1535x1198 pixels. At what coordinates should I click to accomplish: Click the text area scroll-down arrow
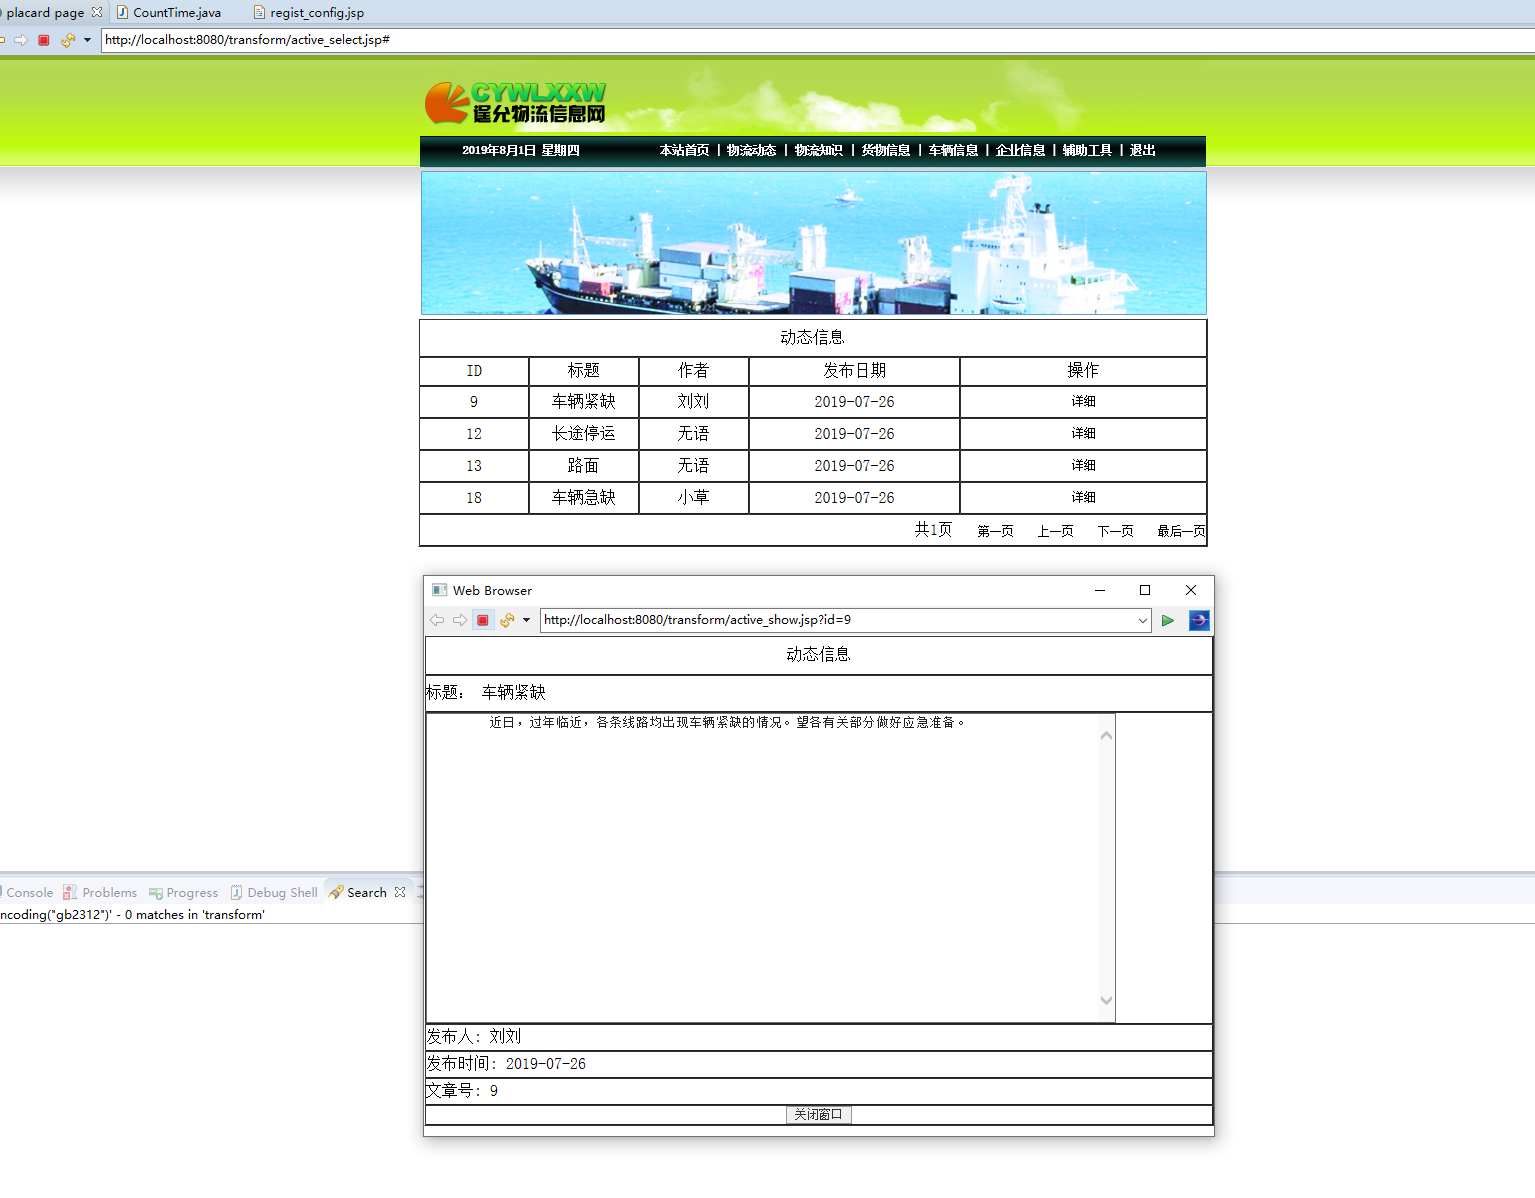tap(1107, 1000)
